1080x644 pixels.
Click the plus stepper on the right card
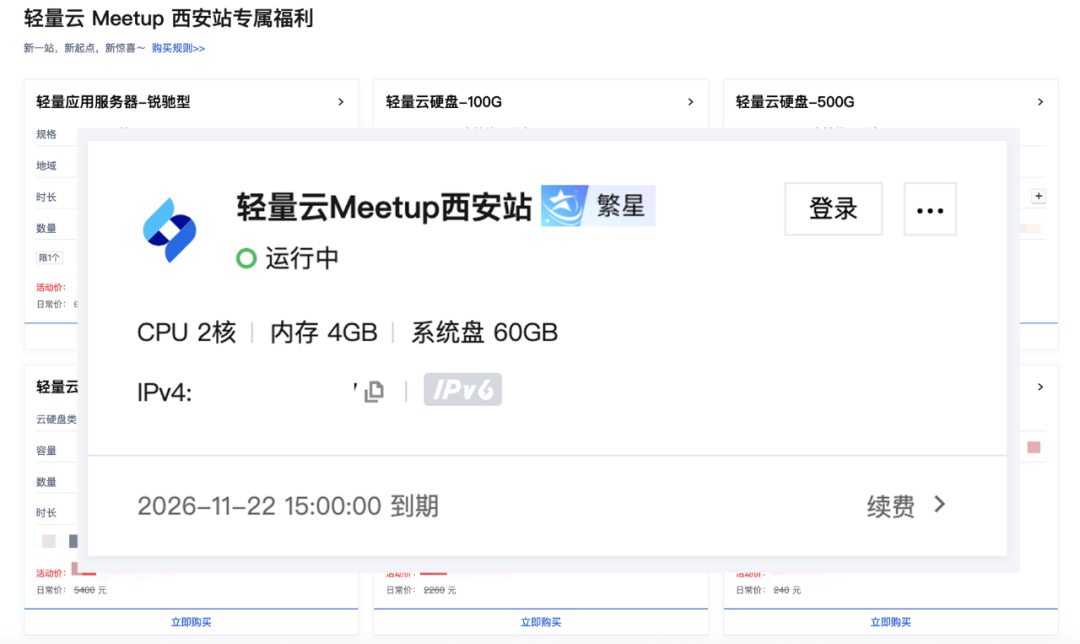point(1039,196)
